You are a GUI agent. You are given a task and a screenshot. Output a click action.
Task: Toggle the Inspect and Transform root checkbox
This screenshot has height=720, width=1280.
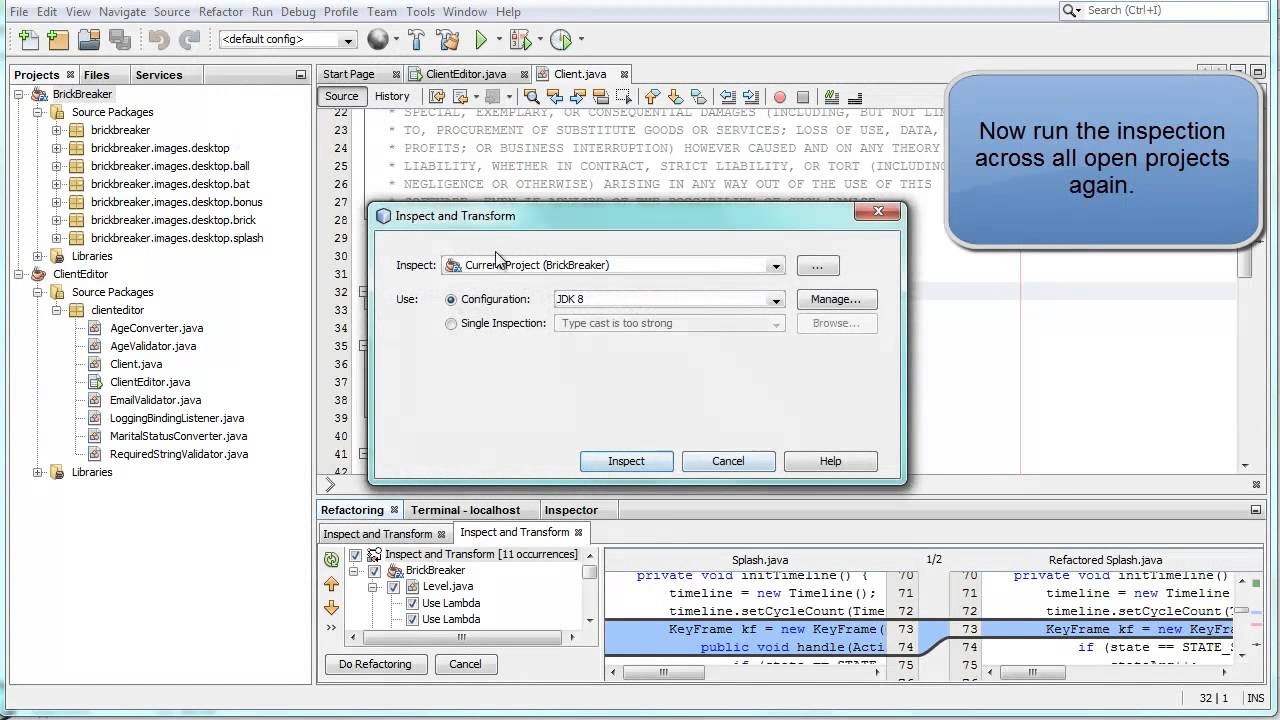pos(355,555)
